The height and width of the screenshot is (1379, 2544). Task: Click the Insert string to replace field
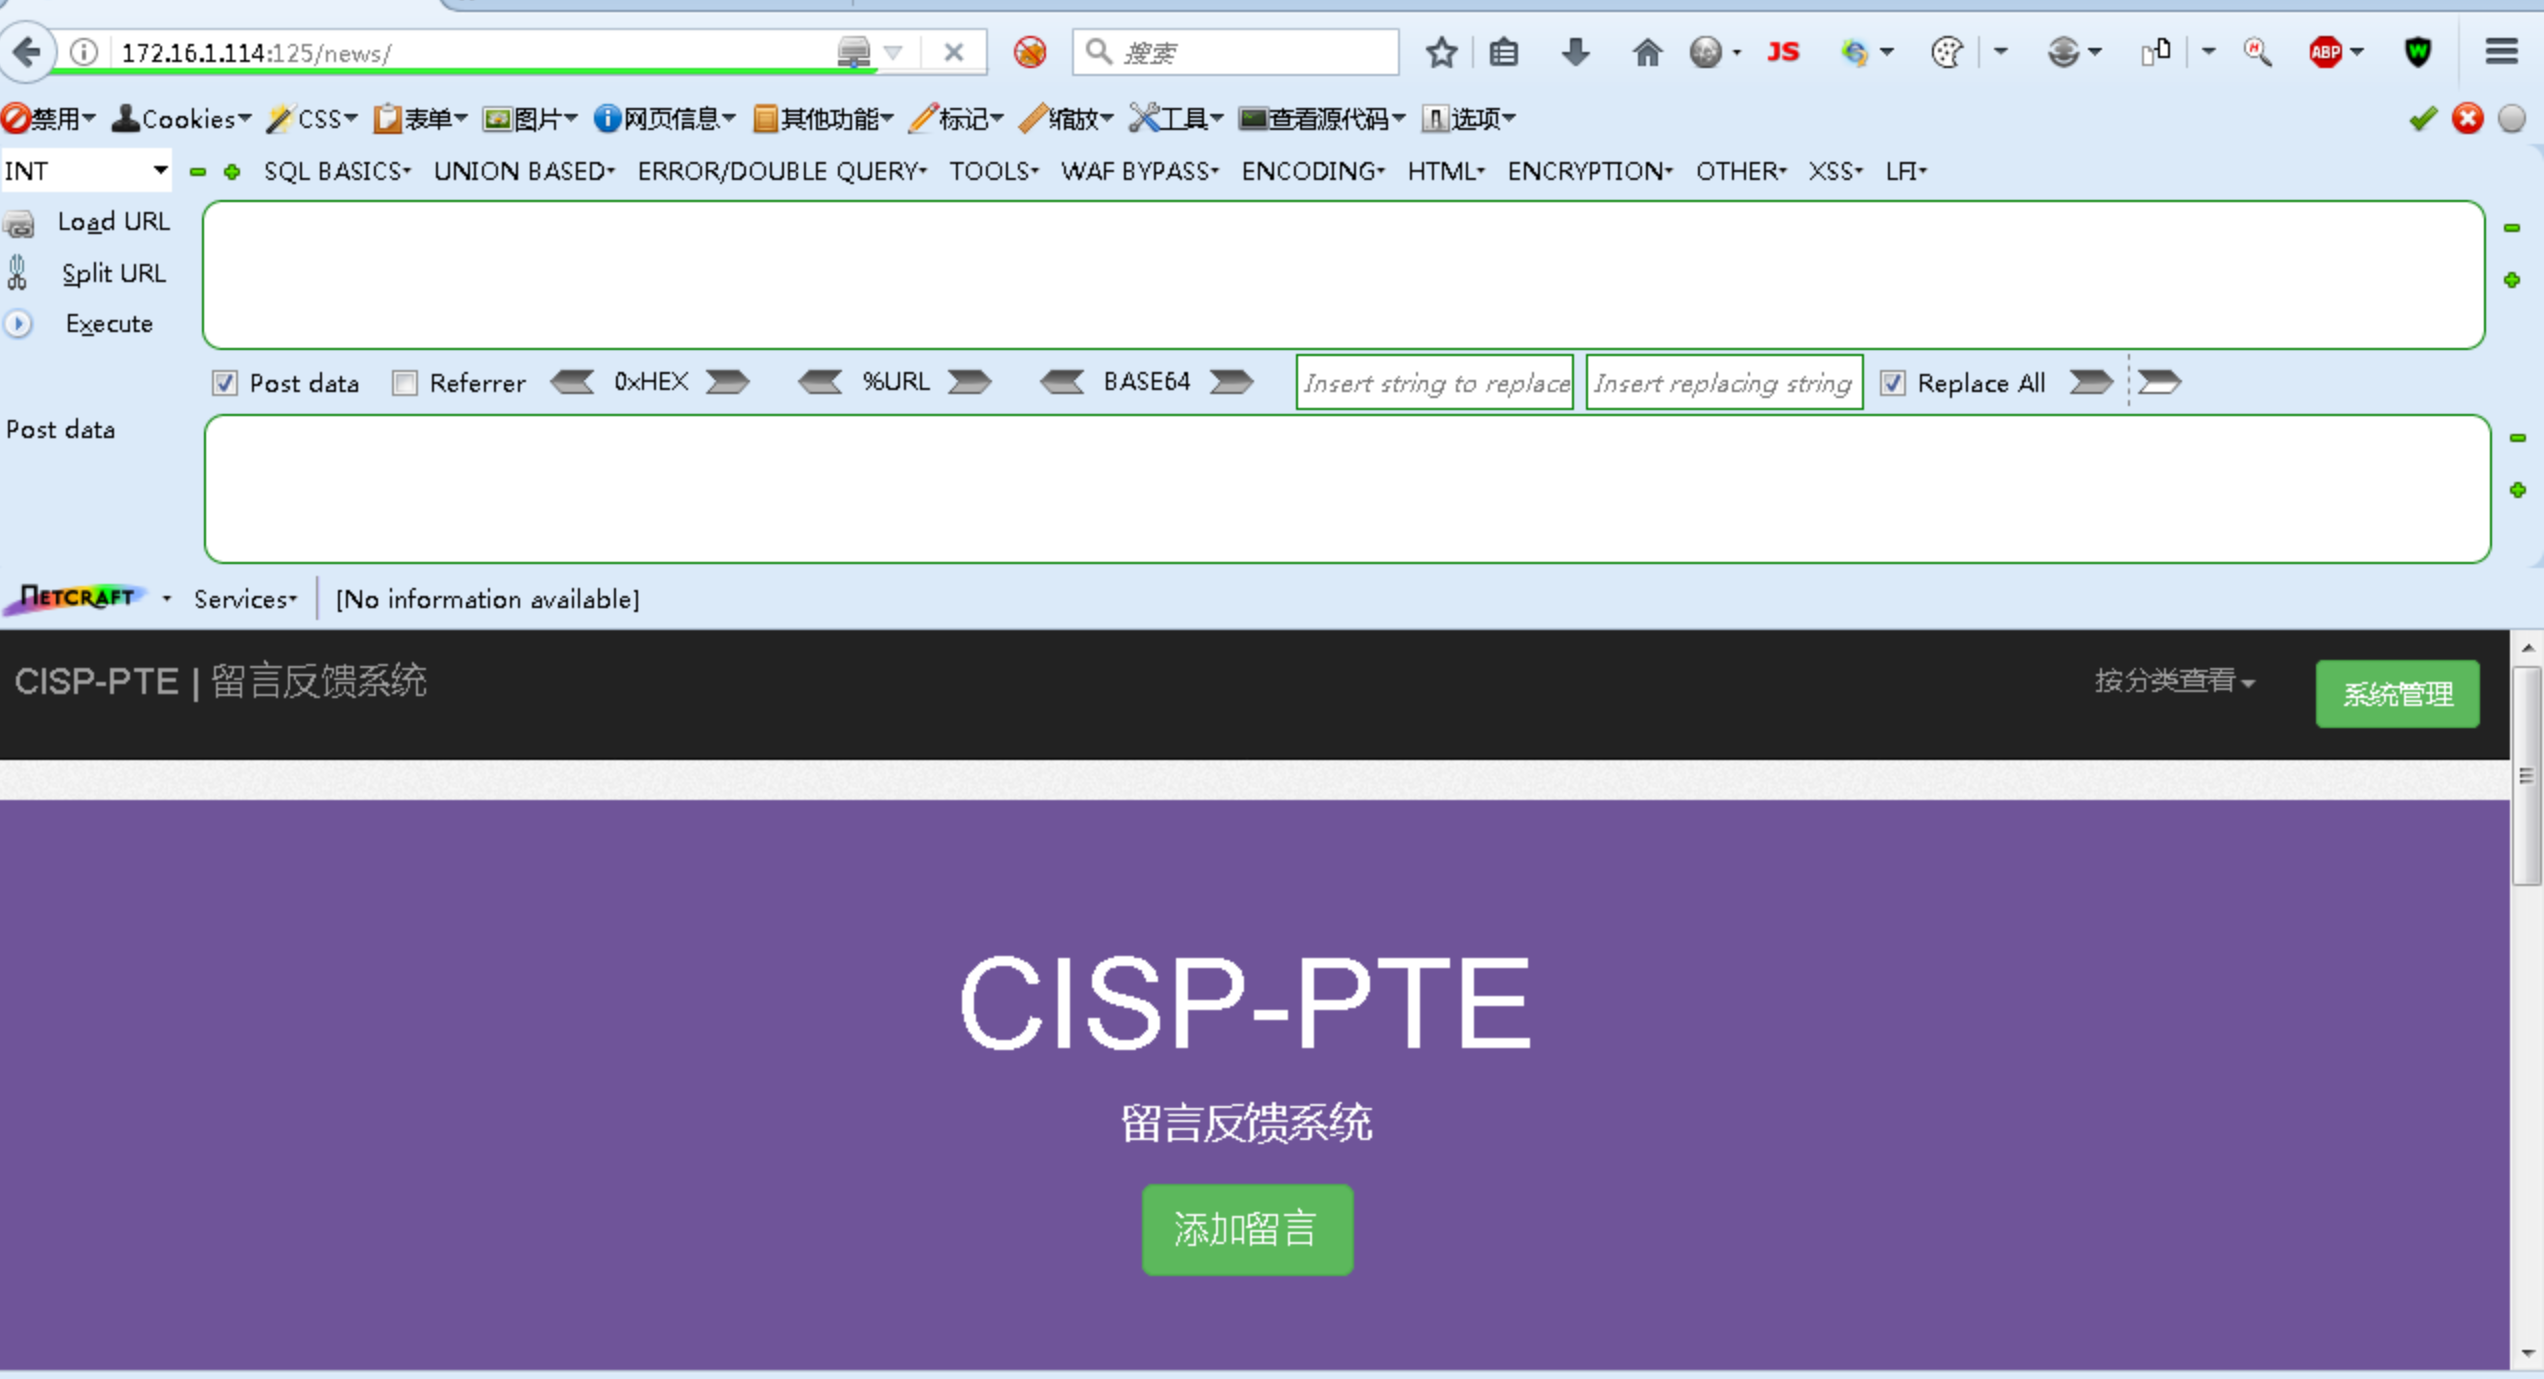[x=1434, y=383]
